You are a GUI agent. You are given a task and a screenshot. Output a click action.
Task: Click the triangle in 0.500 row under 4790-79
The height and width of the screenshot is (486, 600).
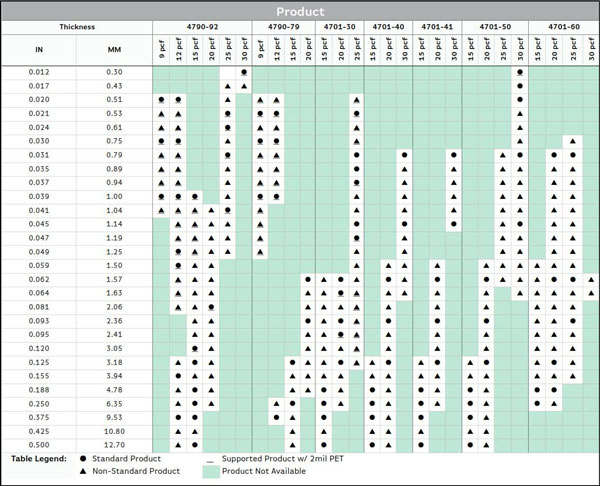(293, 445)
